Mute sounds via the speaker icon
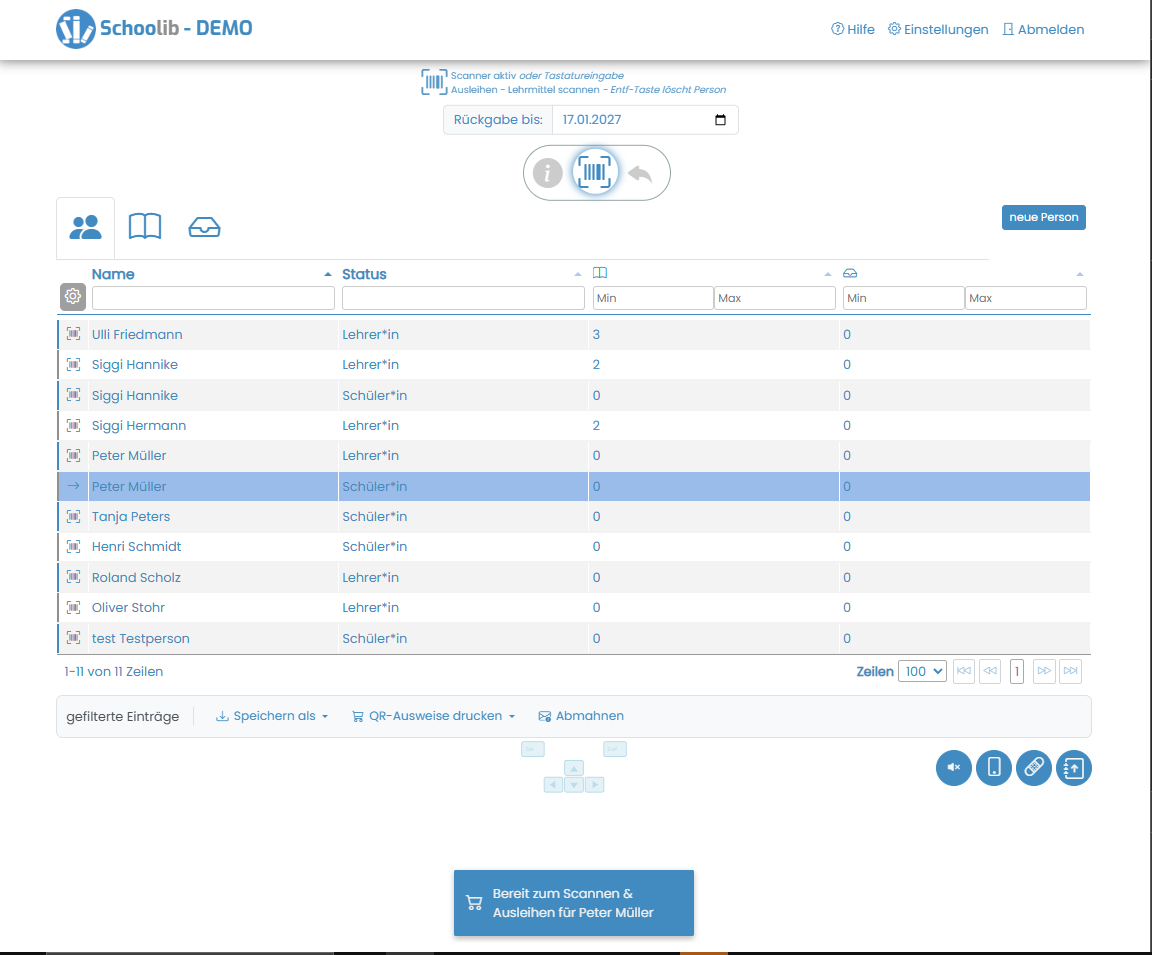Image resolution: width=1152 pixels, height=955 pixels. (x=953, y=768)
